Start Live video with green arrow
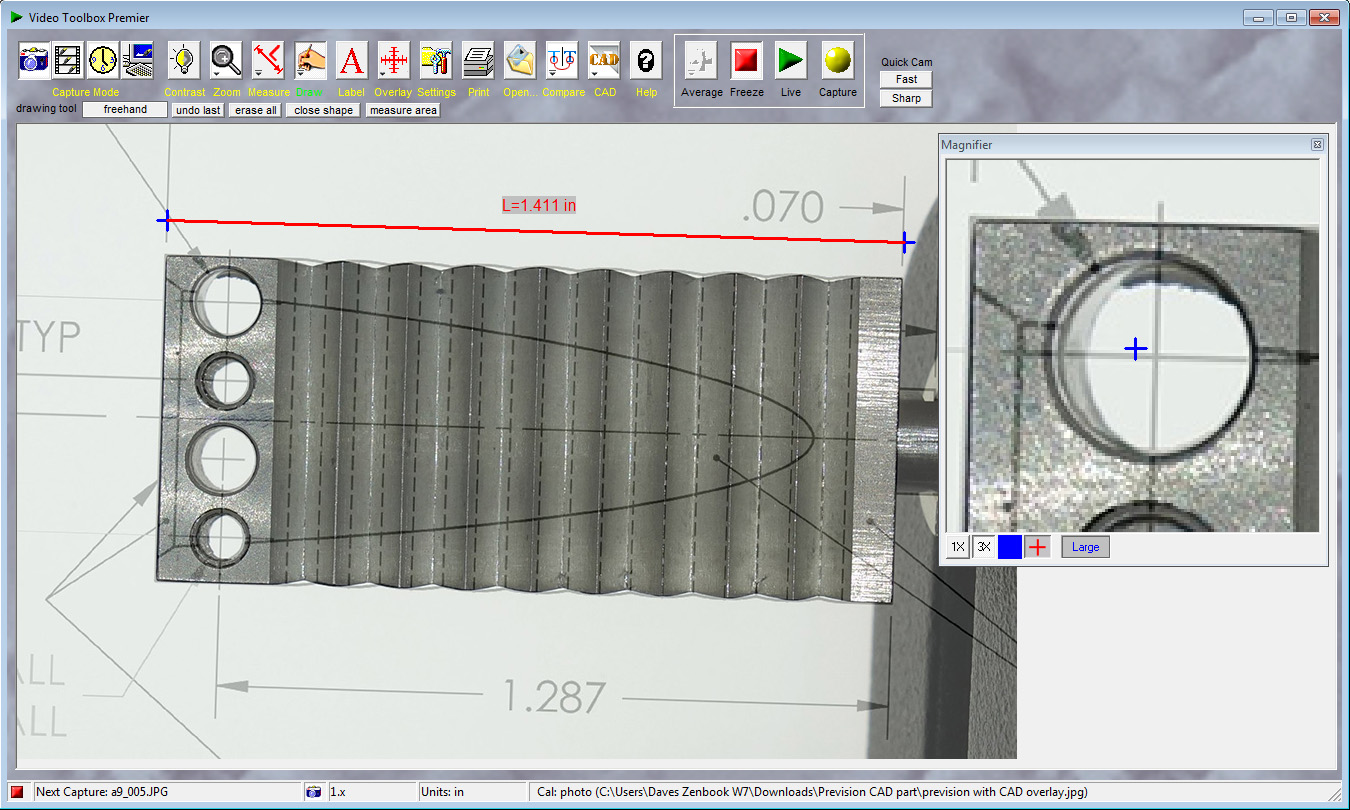The height and width of the screenshot is (810, 1350). 791,61
